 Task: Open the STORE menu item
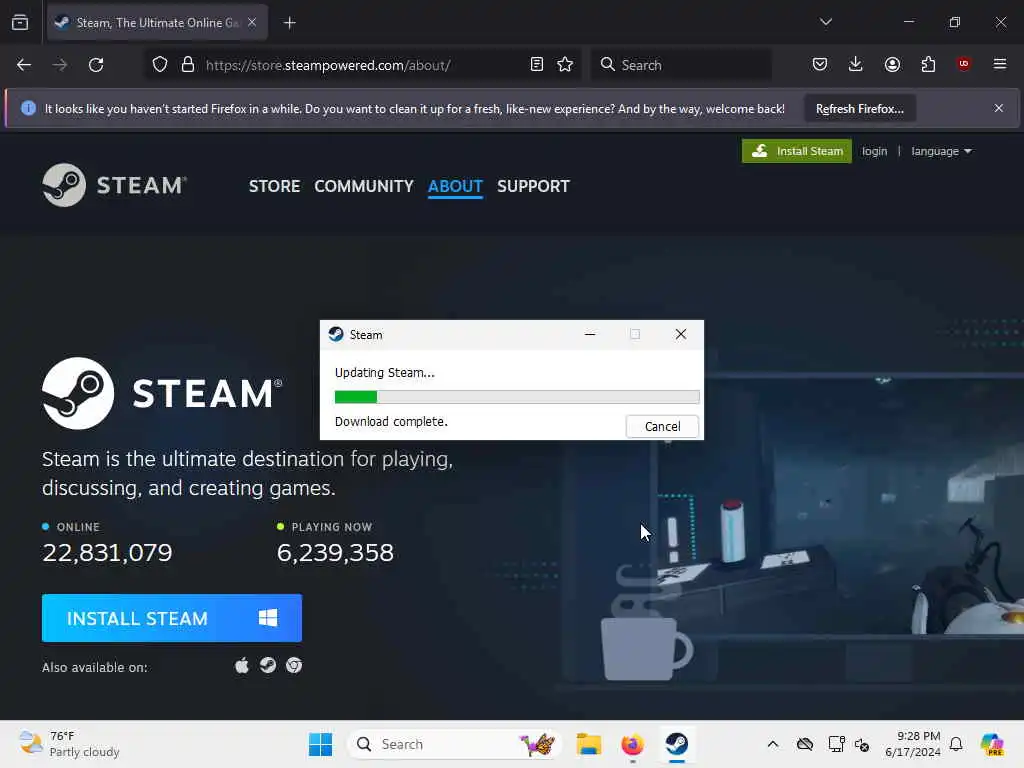(274, 186)
